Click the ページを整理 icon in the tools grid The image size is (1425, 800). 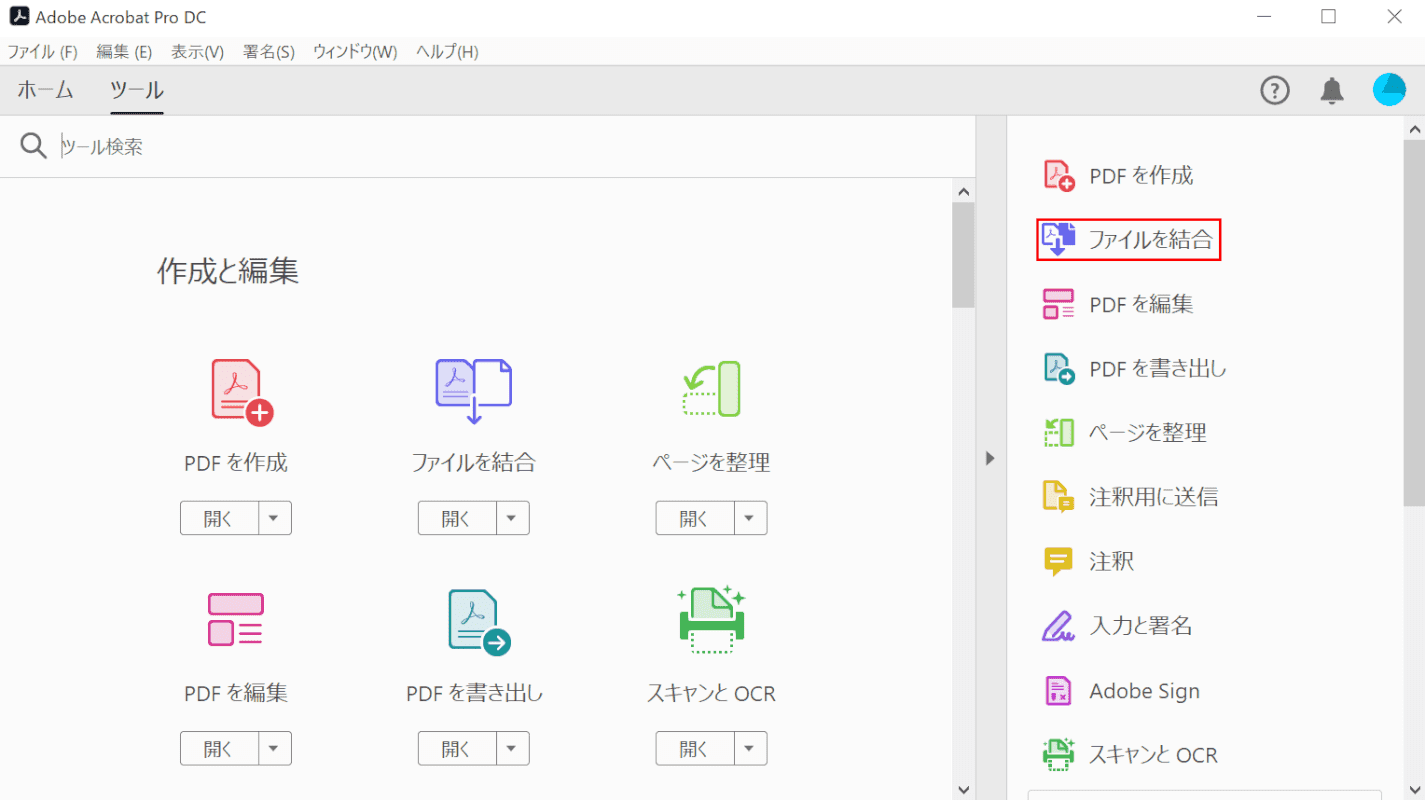[x=711, y=388]
